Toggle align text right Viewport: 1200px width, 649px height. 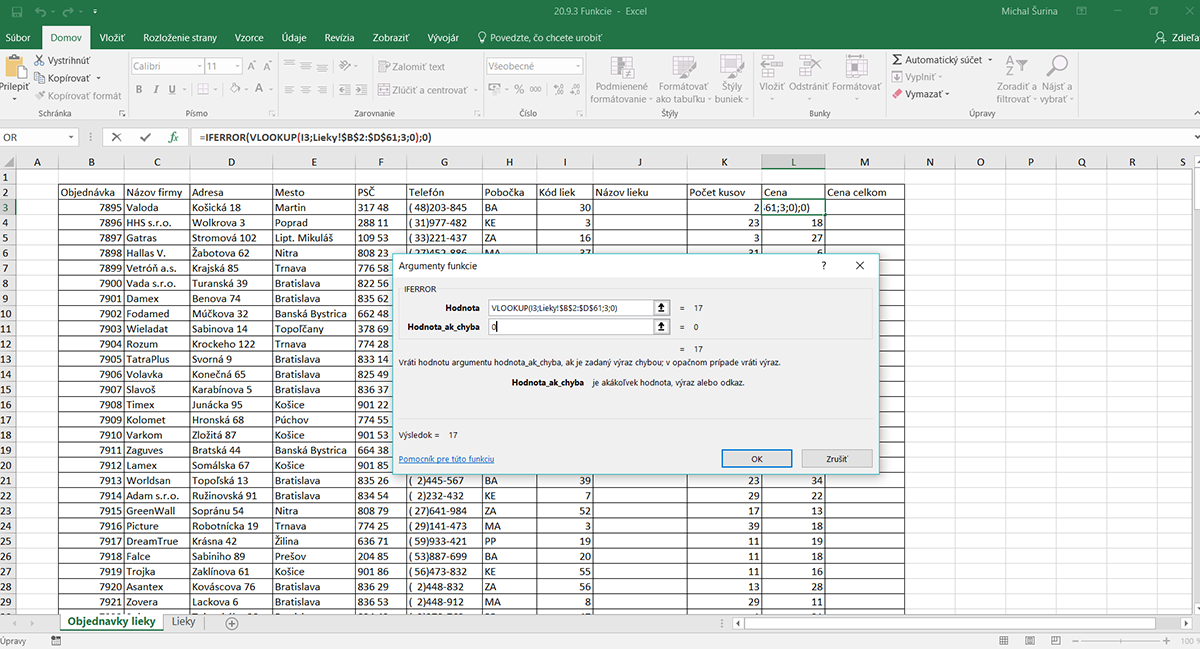pyautogui.click(x=322, y=90)
